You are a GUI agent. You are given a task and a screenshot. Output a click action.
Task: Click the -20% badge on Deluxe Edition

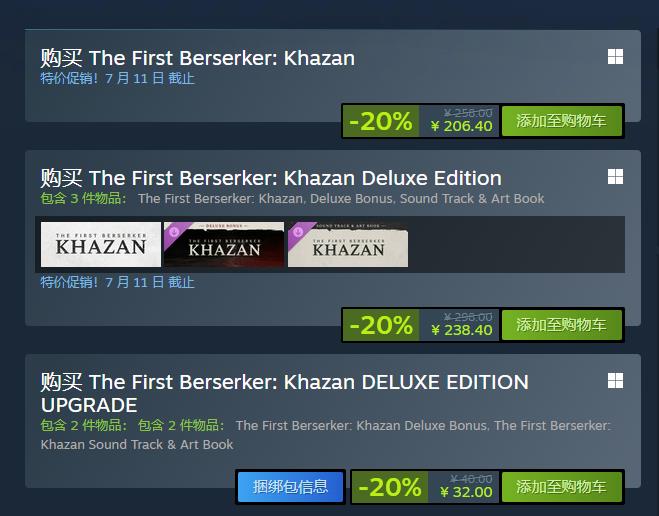click(x=380, y=325)
